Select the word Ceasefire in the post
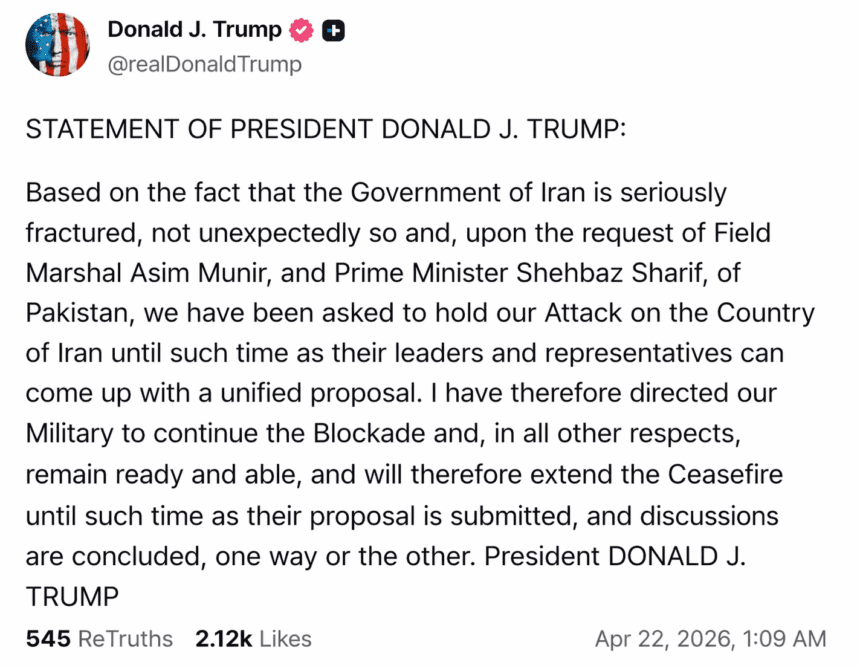This screenshot has width=860, height=668. pyautogui.click(x=723, y=474)
